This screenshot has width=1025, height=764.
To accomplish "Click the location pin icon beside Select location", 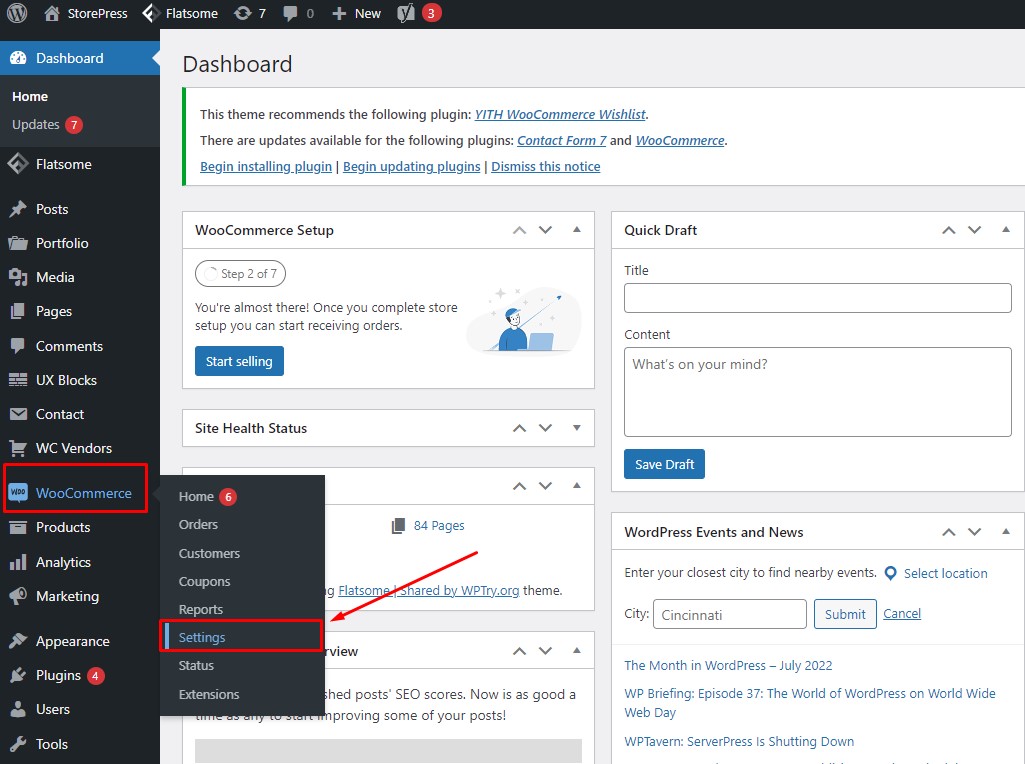I will point(890,573).
